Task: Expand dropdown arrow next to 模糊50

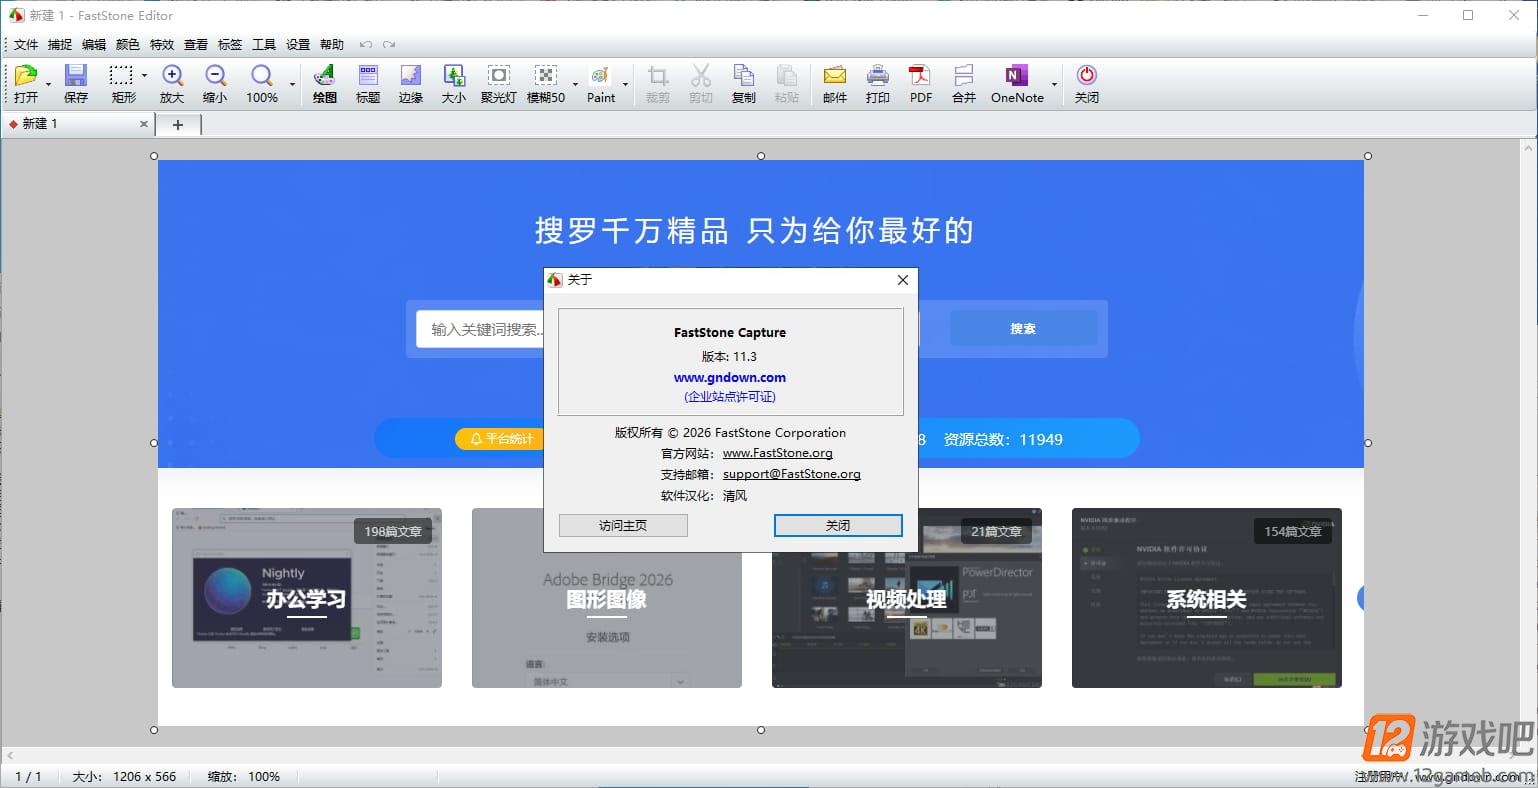Action: 575,84
